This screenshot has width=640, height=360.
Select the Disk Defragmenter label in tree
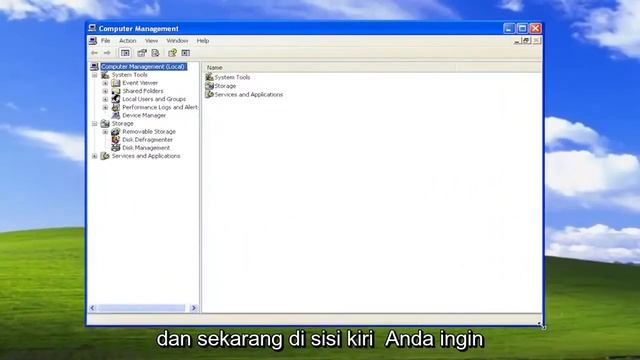click(x=147, y=140)
